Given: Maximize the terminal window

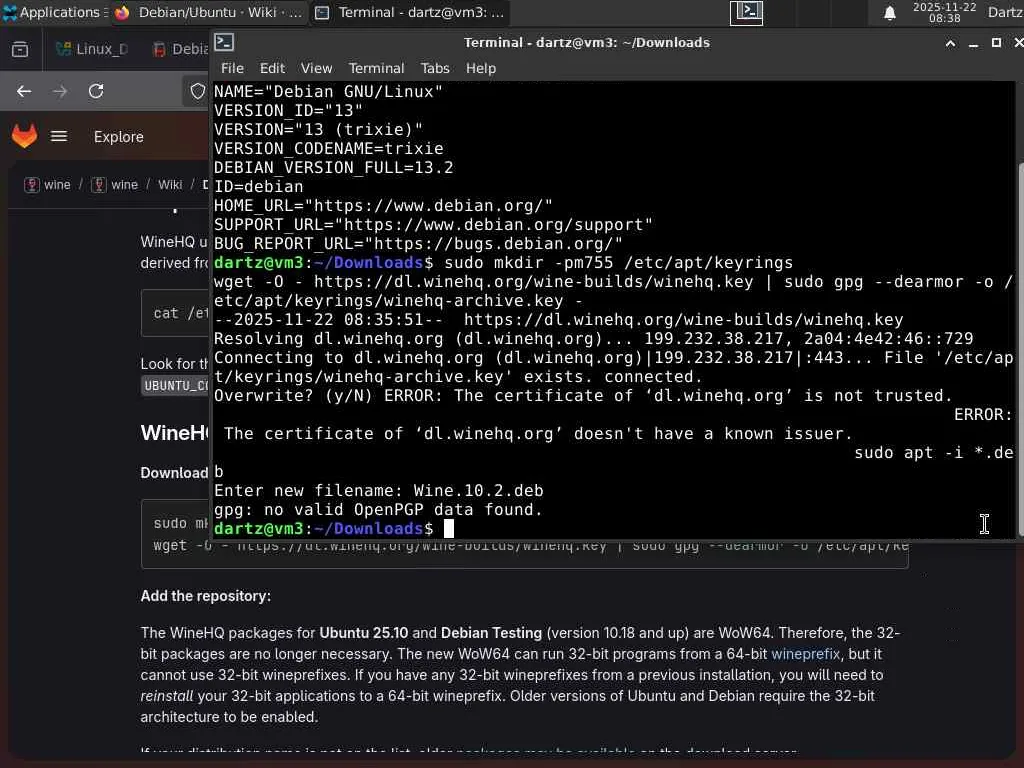Looking at the screenshot, I should coord(996,43).
